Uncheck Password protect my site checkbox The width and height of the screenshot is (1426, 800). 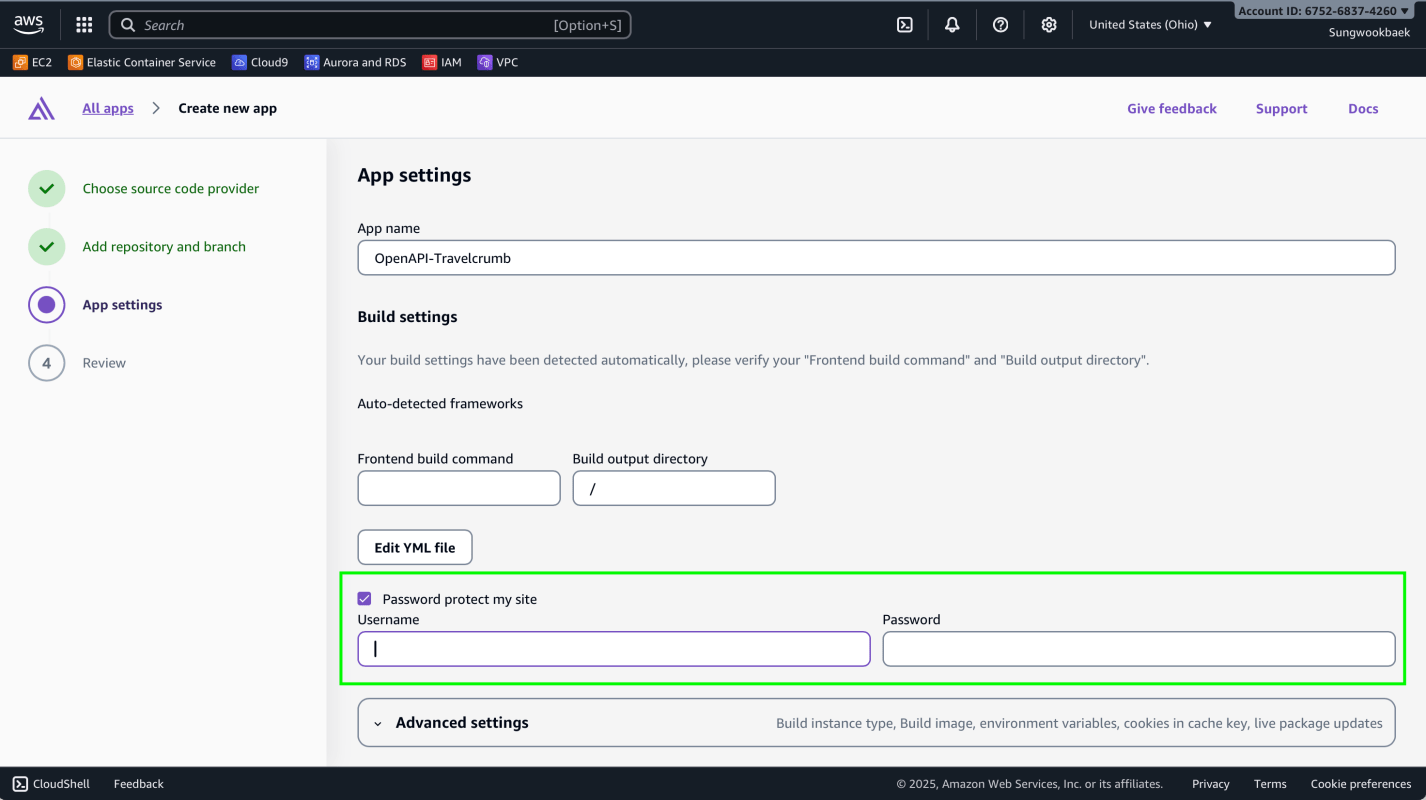click(x=364, y=599)
